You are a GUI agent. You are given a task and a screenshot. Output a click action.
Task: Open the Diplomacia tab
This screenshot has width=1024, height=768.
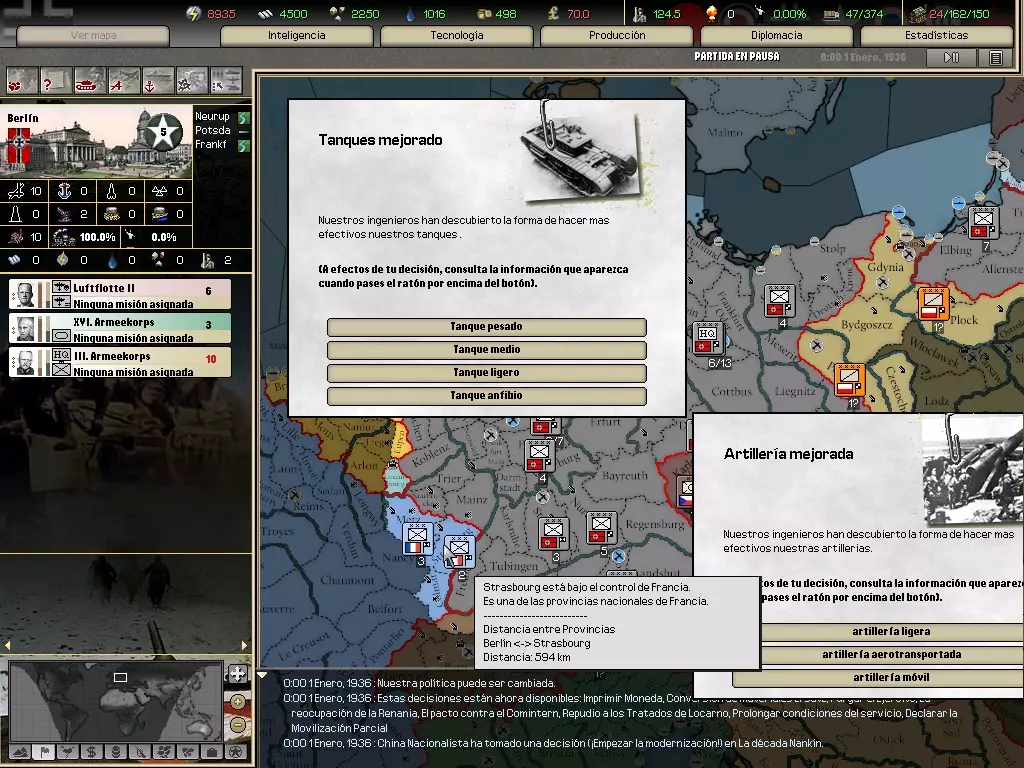(x=776, y=35)
